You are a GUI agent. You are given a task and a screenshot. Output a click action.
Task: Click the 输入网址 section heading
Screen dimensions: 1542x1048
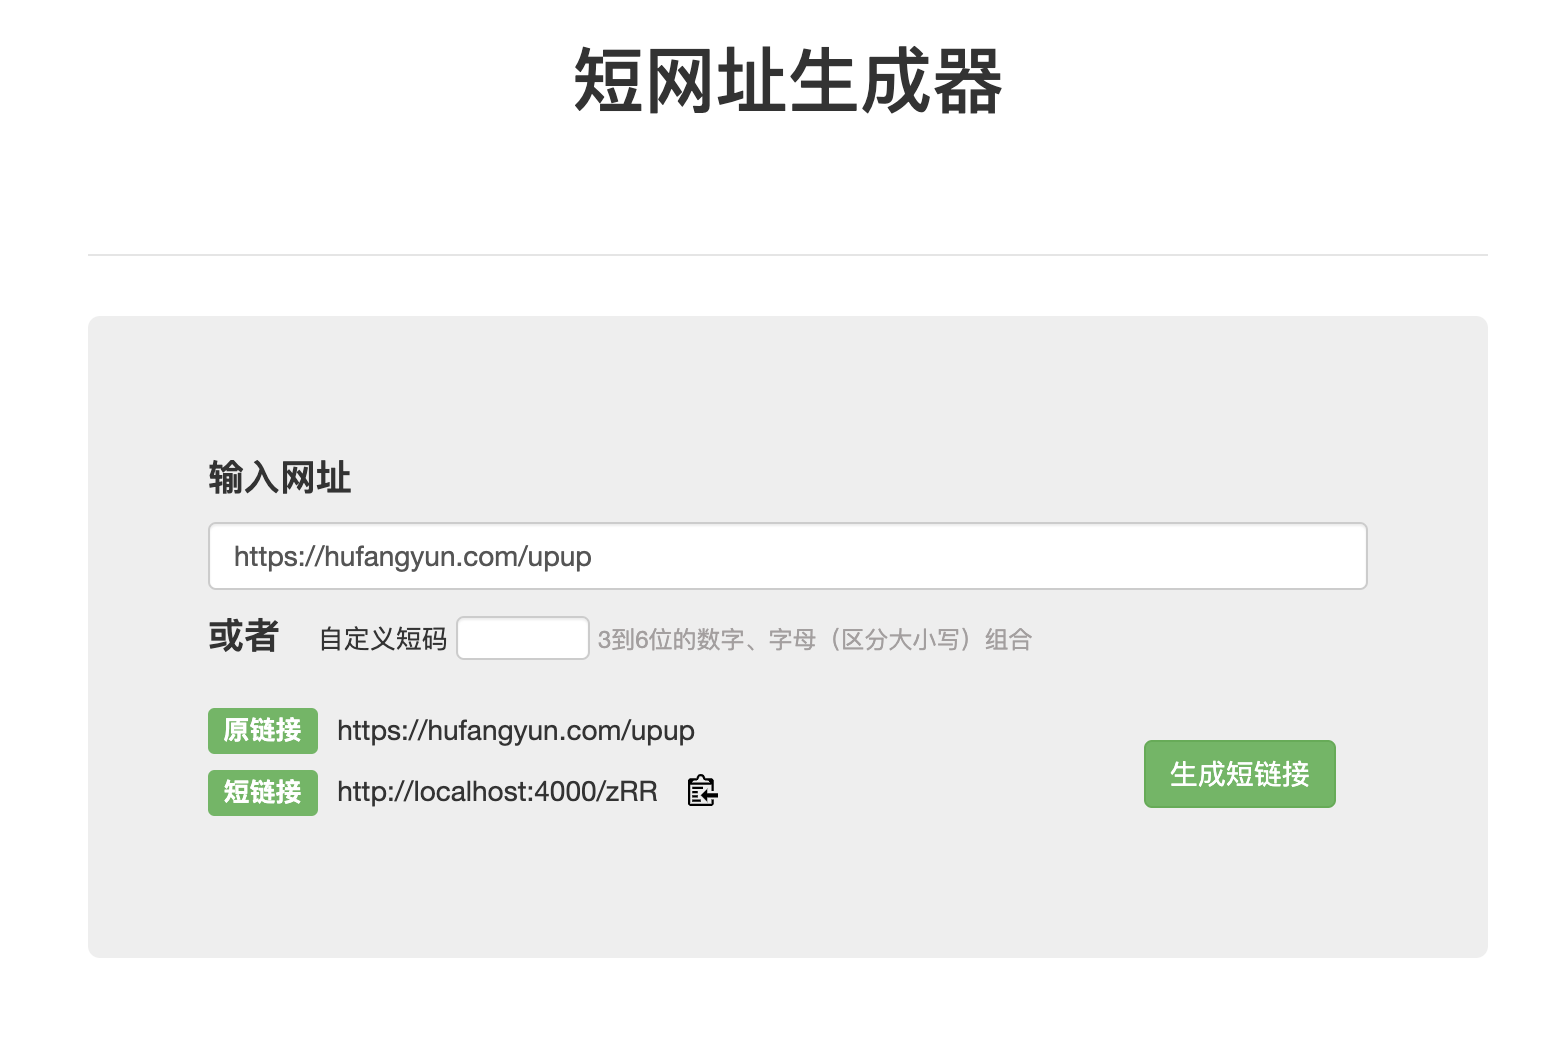(280, 477)
